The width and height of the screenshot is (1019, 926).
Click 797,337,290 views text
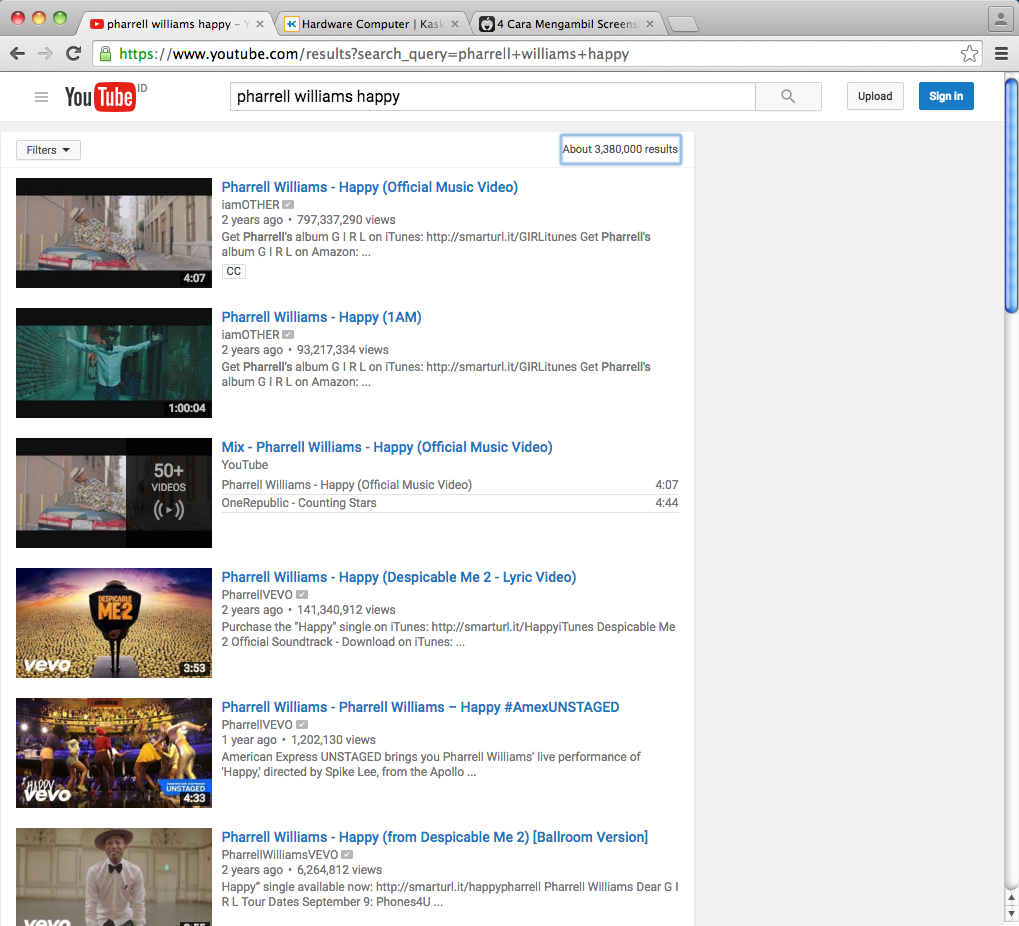346,220
